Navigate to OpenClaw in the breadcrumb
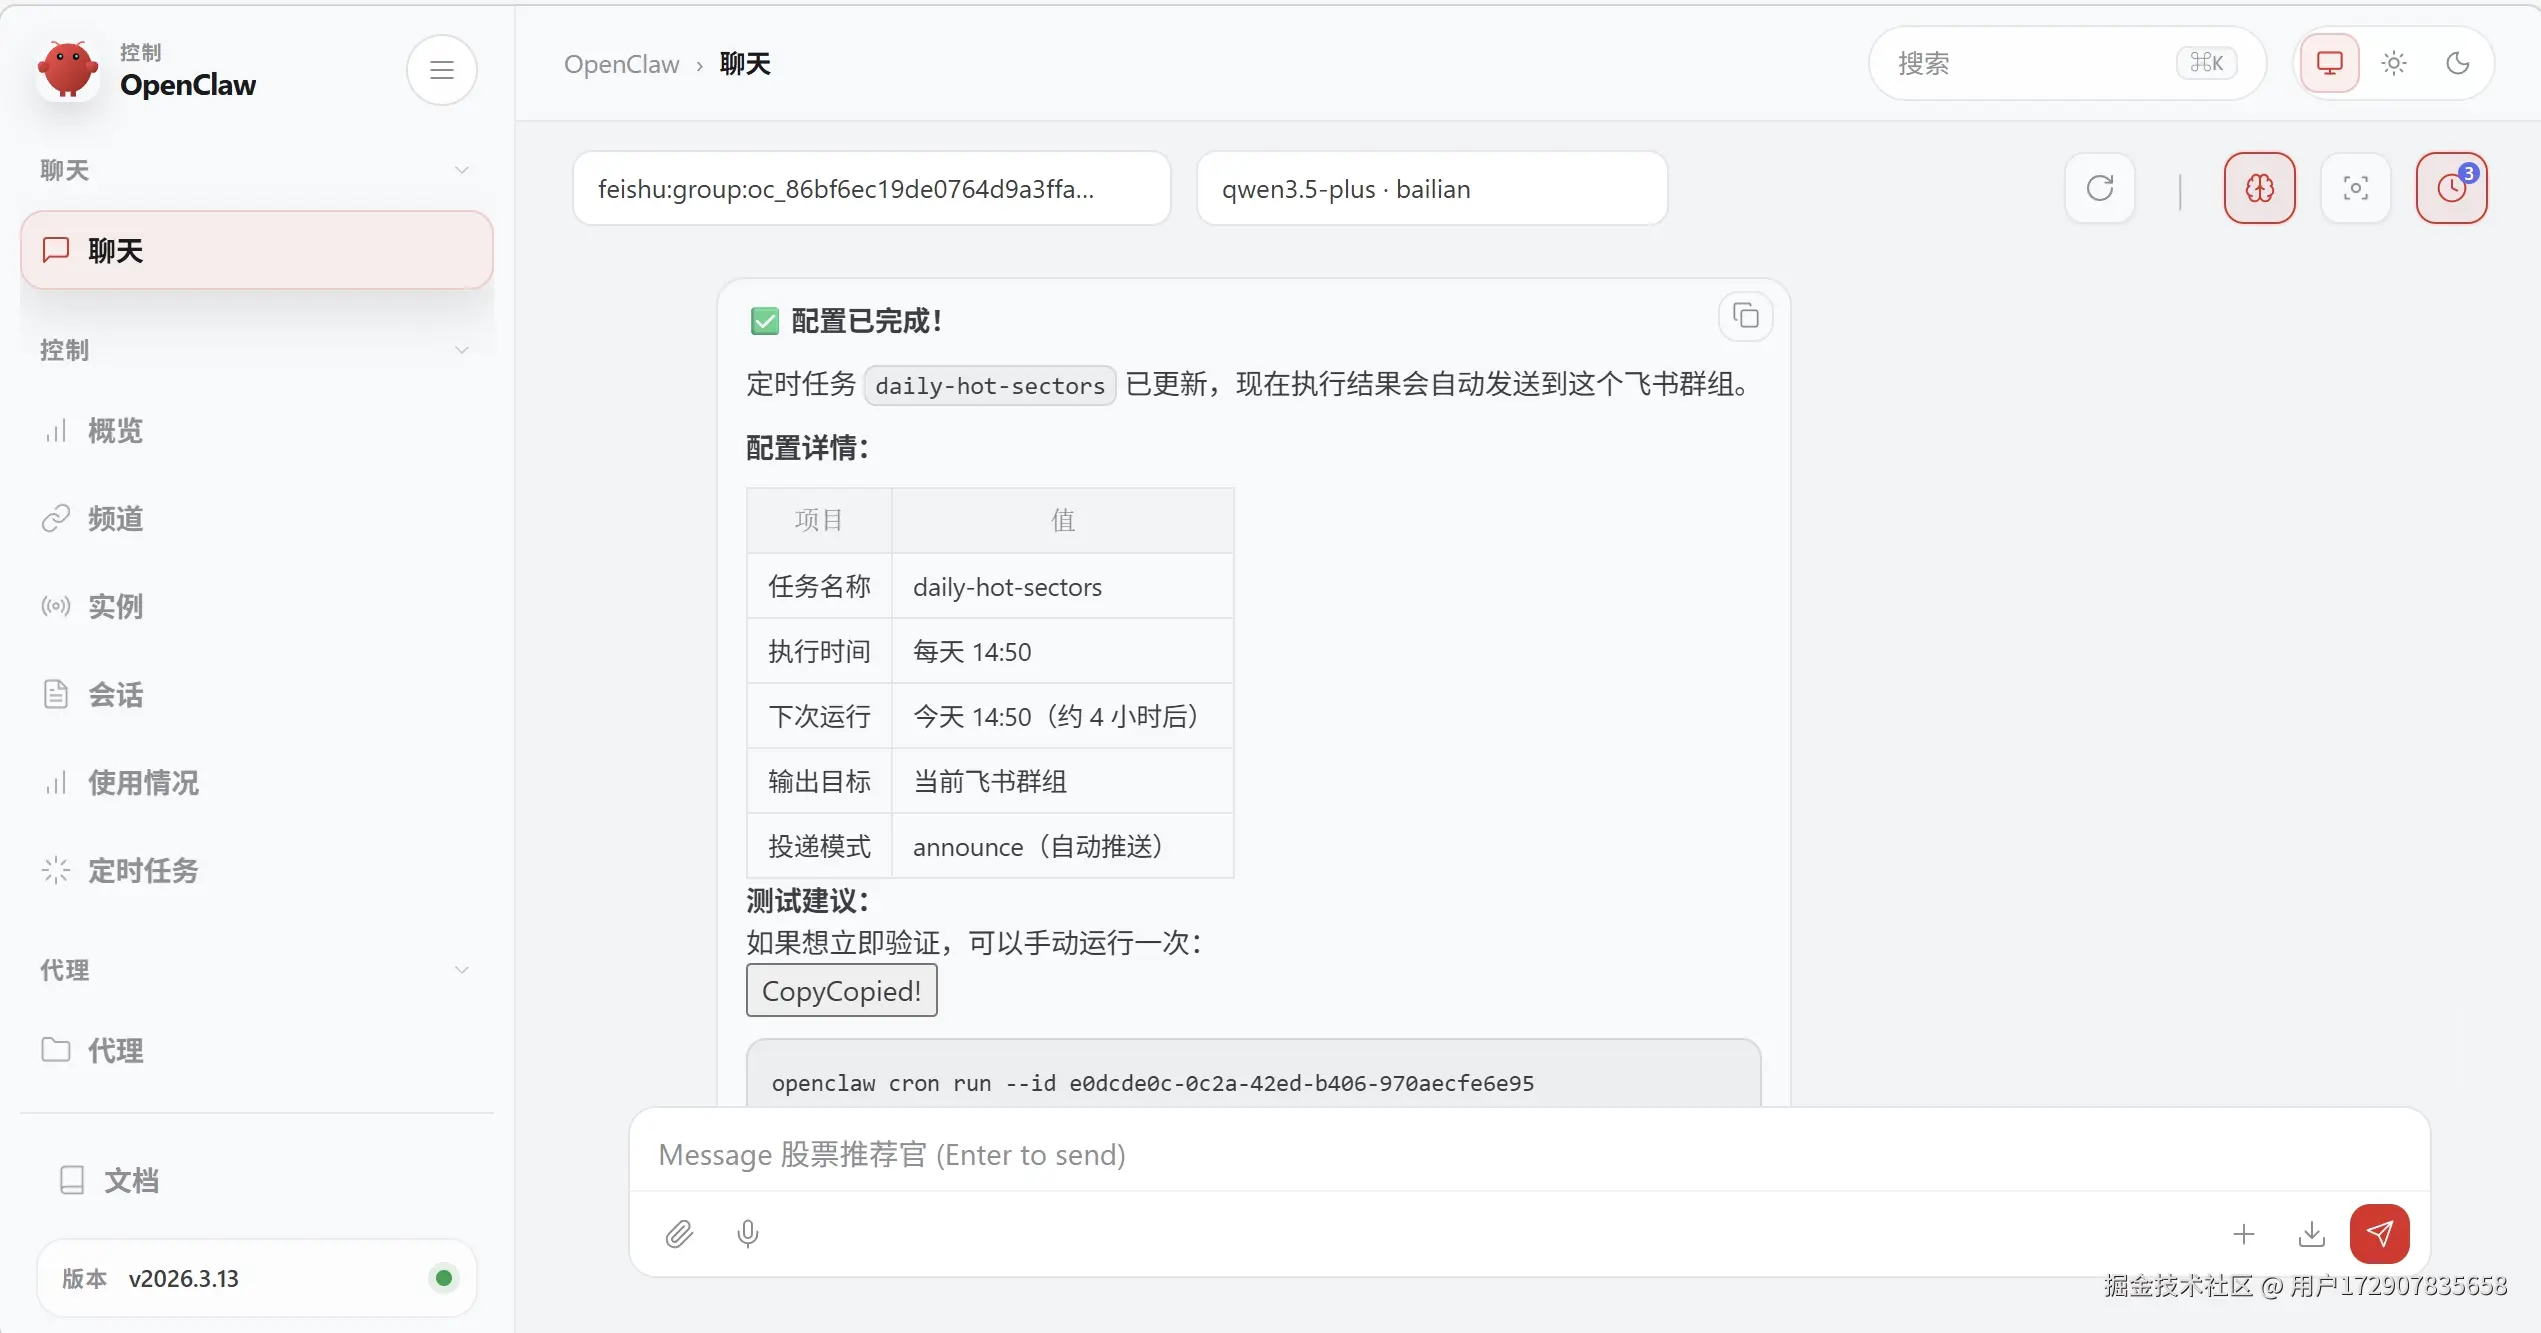 click(621, 63)
